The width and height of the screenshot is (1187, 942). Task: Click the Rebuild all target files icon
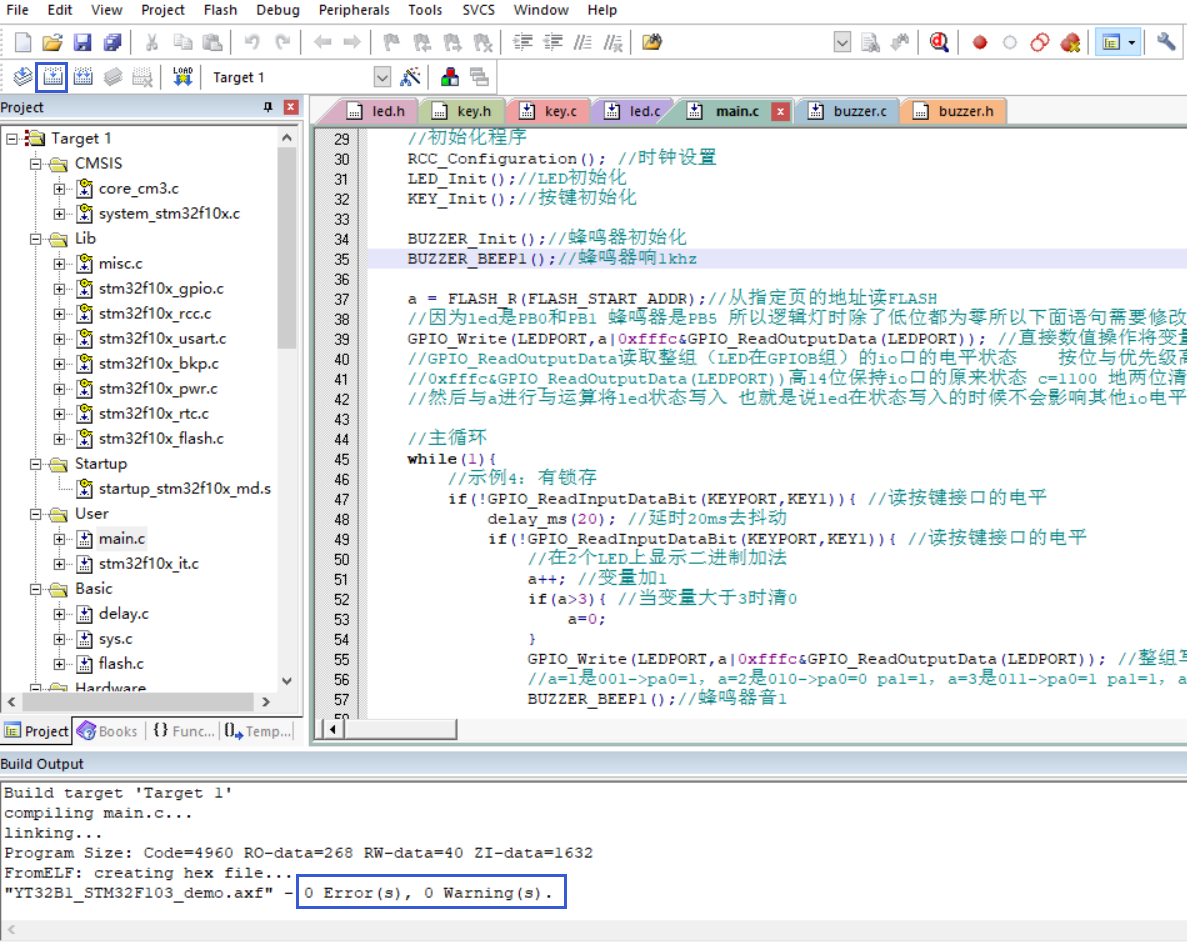click(83, 76)
